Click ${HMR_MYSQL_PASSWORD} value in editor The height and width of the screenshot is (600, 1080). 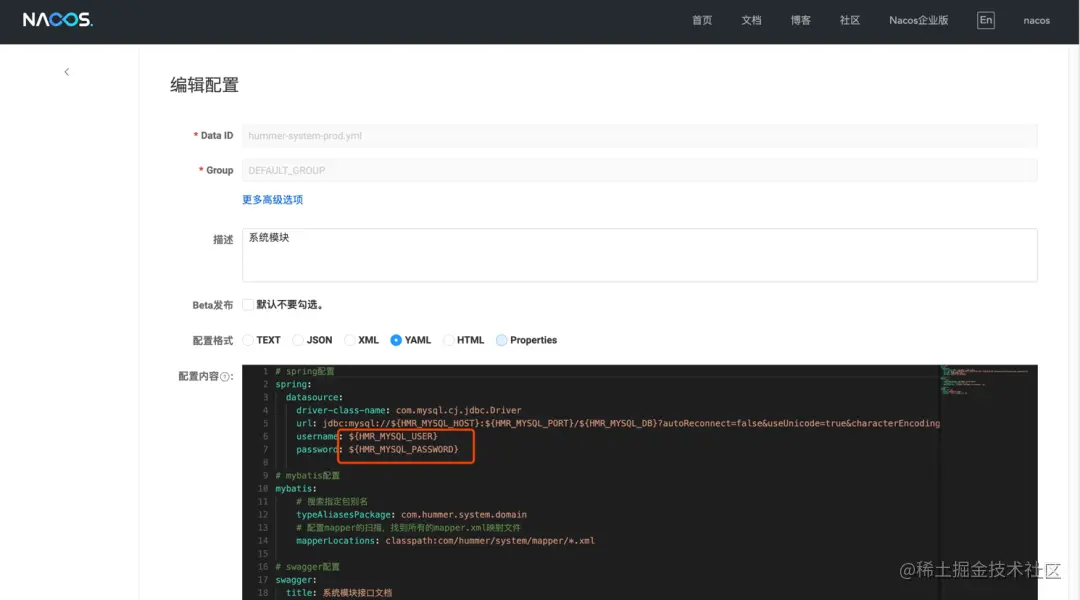click(x=403, y=450)
